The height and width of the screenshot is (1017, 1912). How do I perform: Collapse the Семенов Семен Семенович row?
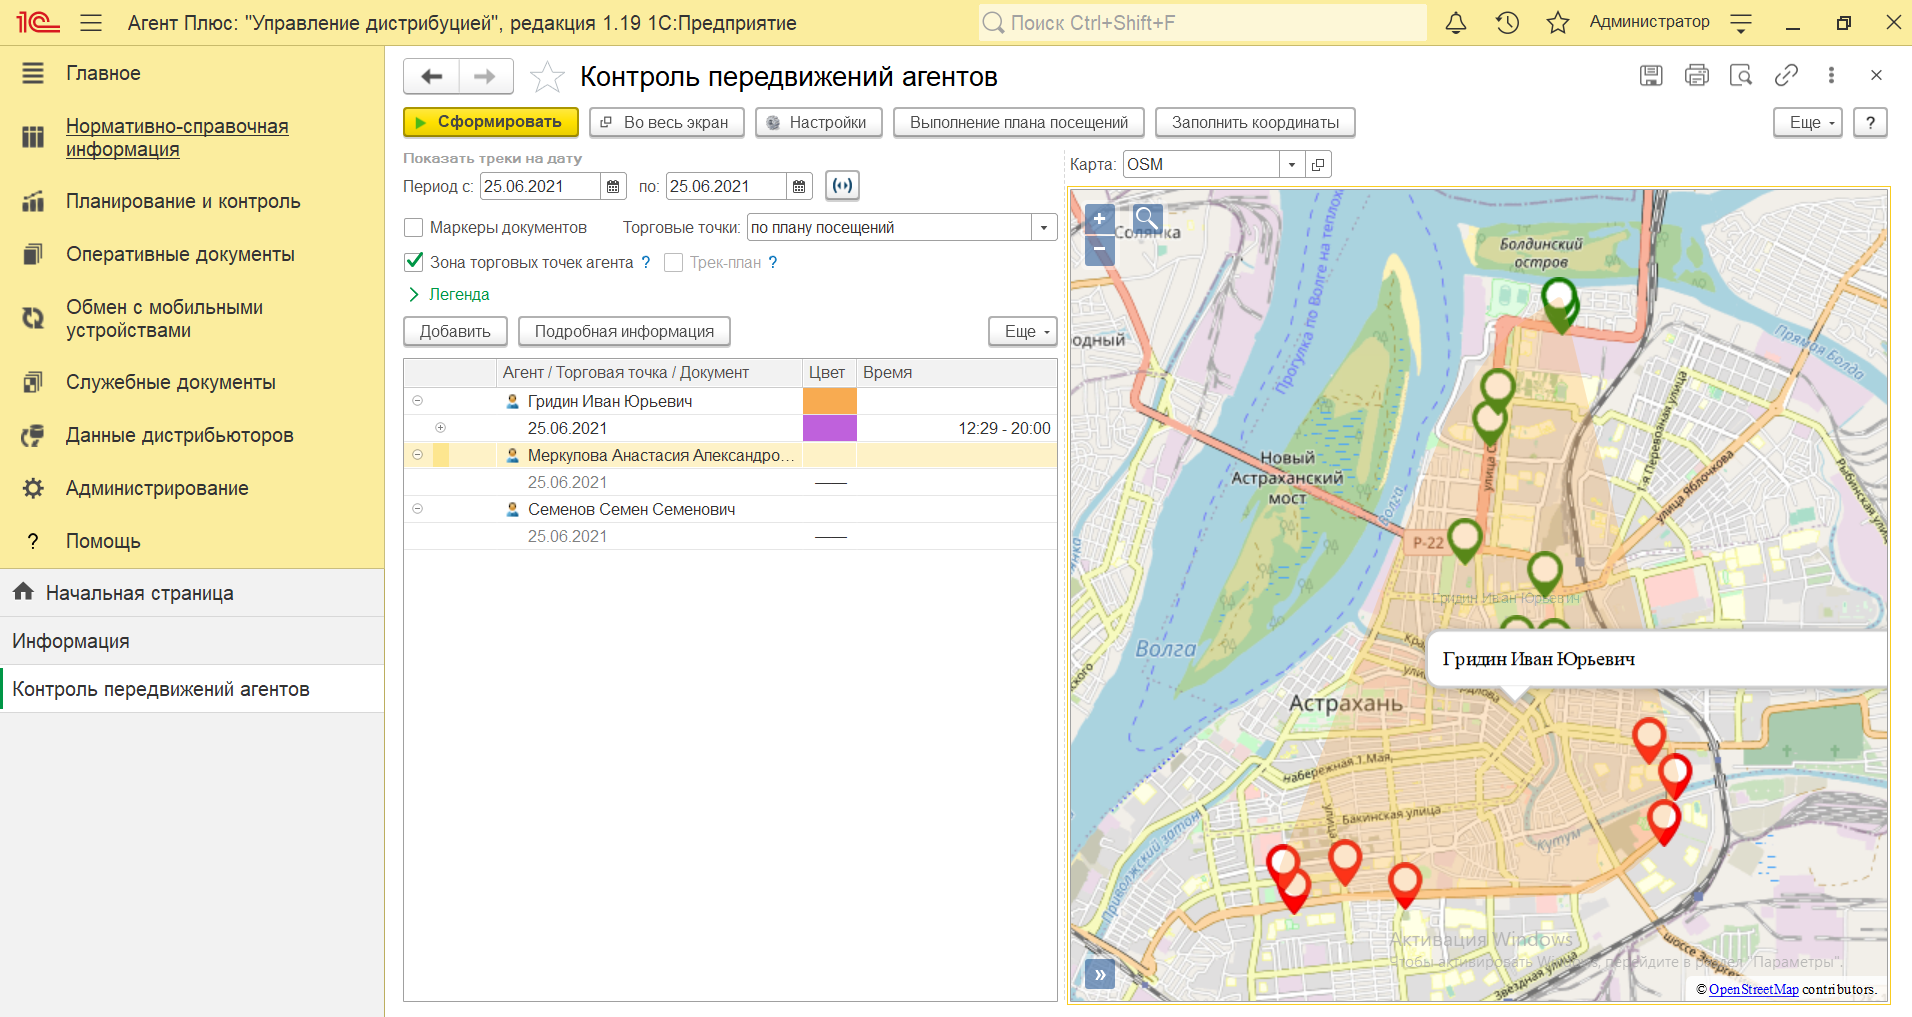[418, 509]
